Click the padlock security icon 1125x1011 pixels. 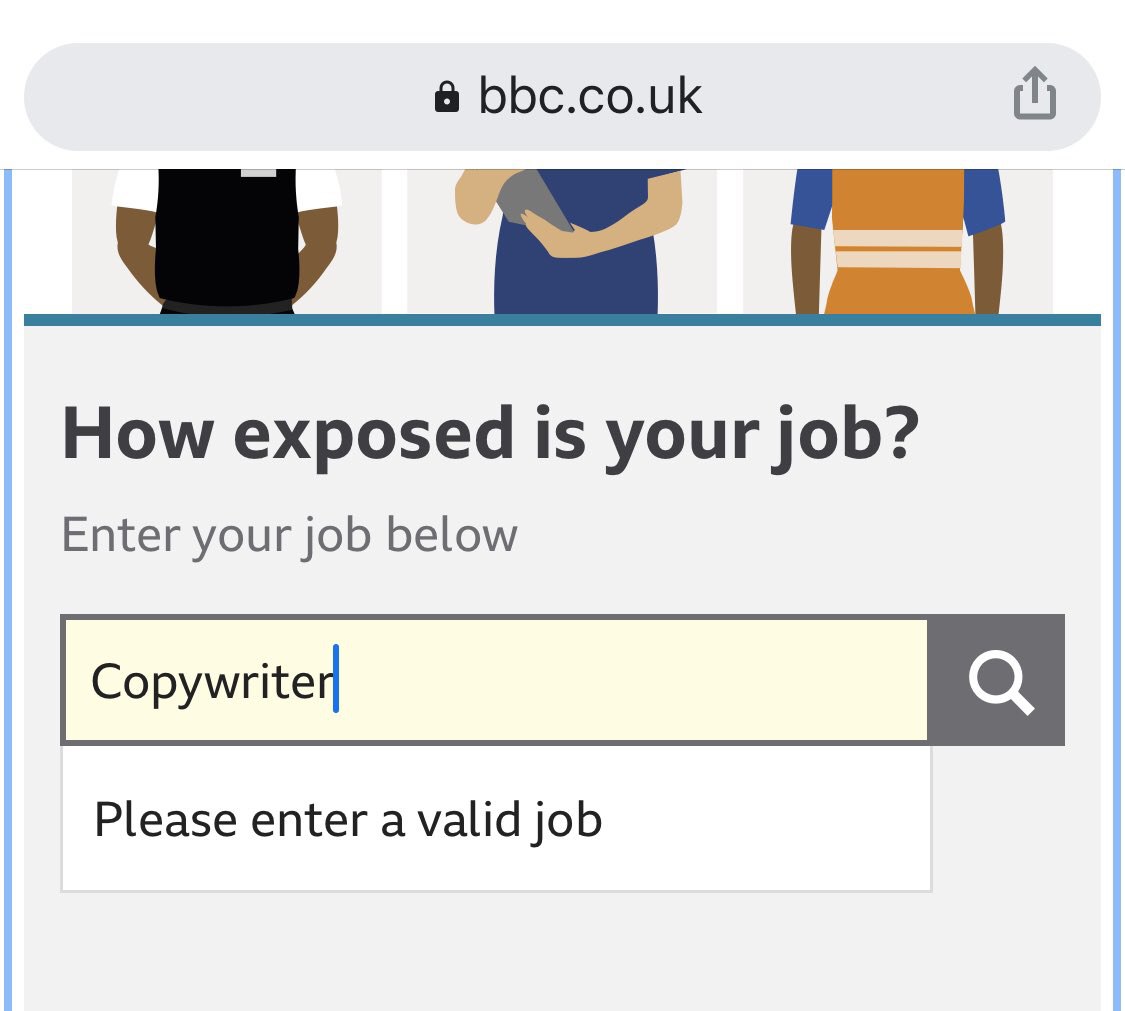(x=446, y=97)
